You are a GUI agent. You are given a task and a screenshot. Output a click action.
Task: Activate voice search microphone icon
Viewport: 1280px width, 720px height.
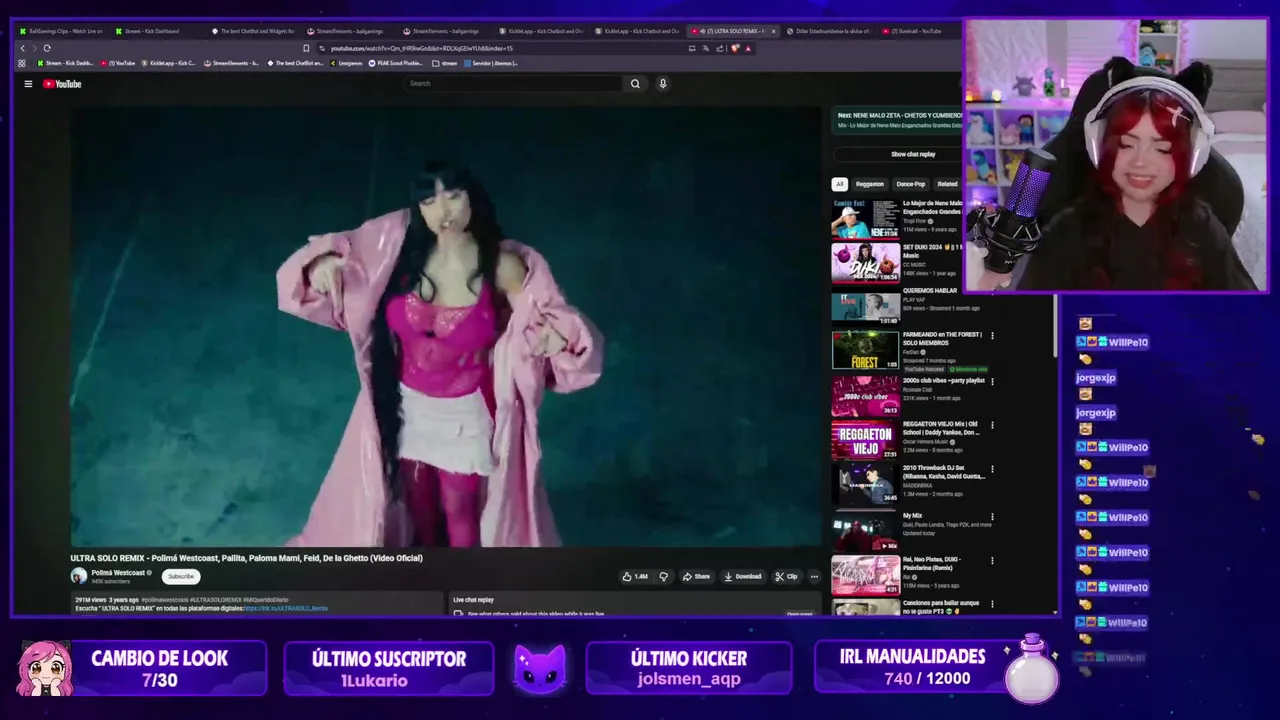point(662,84)
